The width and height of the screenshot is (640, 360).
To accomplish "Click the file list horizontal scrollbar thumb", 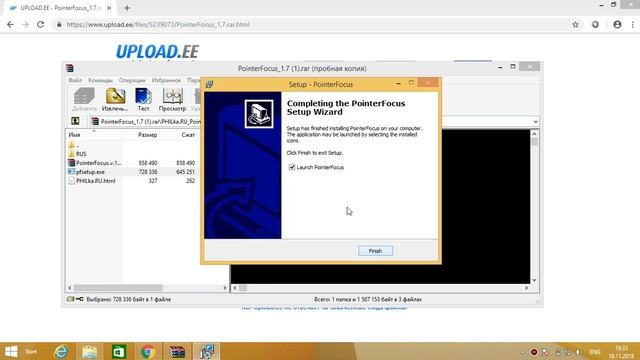I will [118, 288].
